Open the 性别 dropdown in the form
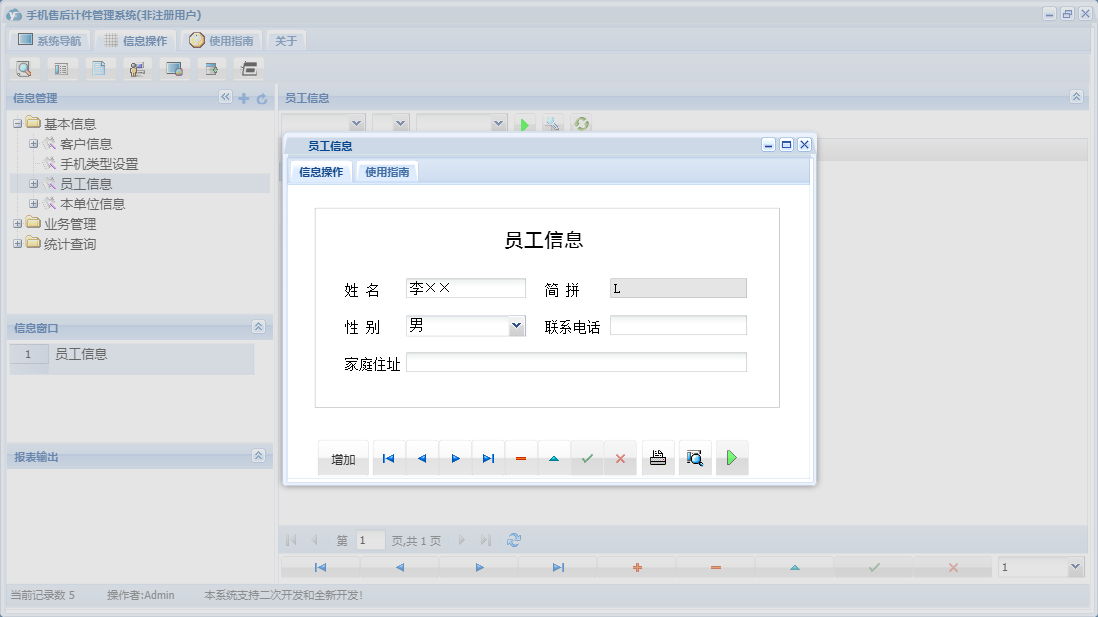 (518, 325)
